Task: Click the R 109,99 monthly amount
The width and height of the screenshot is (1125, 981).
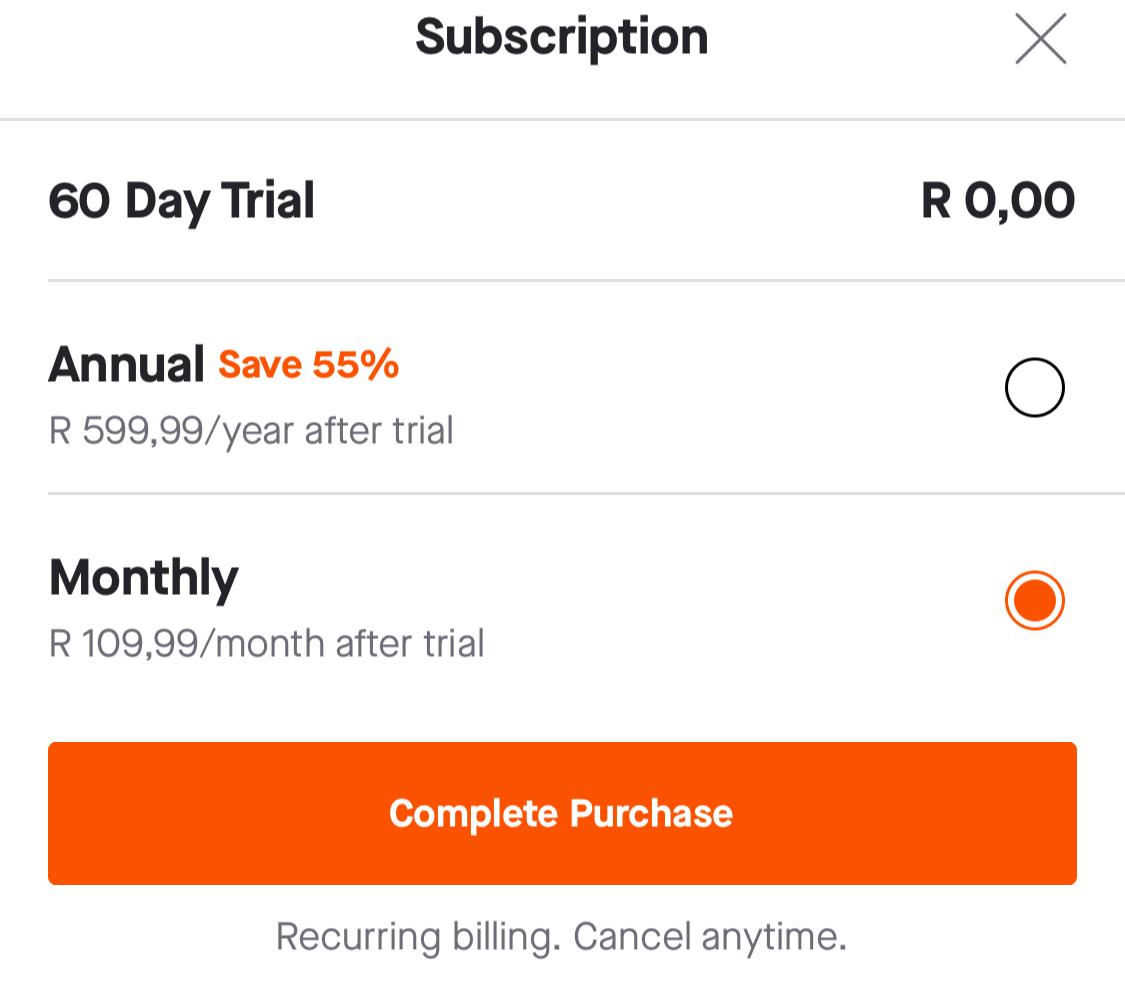Action: (124, 644)
